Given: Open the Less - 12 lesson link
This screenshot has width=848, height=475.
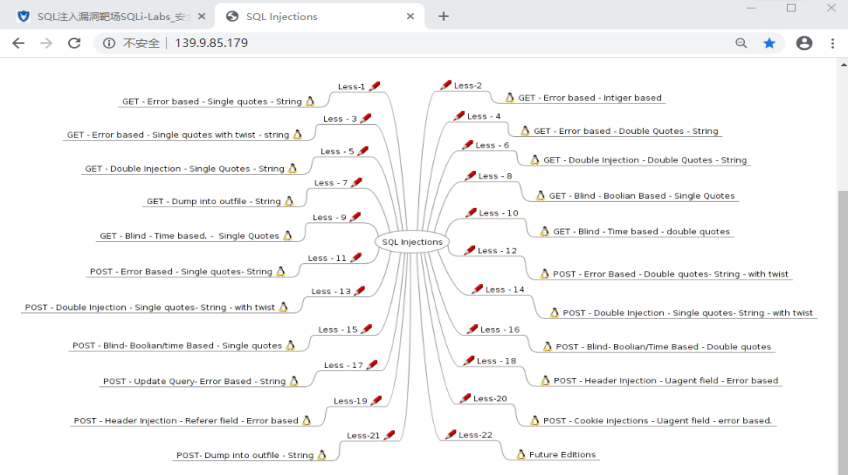Looking at the screenshot, I should click(497, 251).
